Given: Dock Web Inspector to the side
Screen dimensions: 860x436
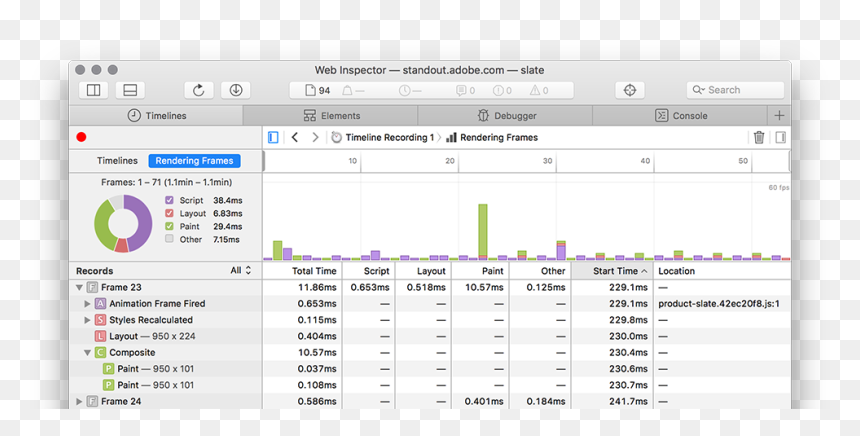Looking at the screenshot, I should (x=93, y=90).
